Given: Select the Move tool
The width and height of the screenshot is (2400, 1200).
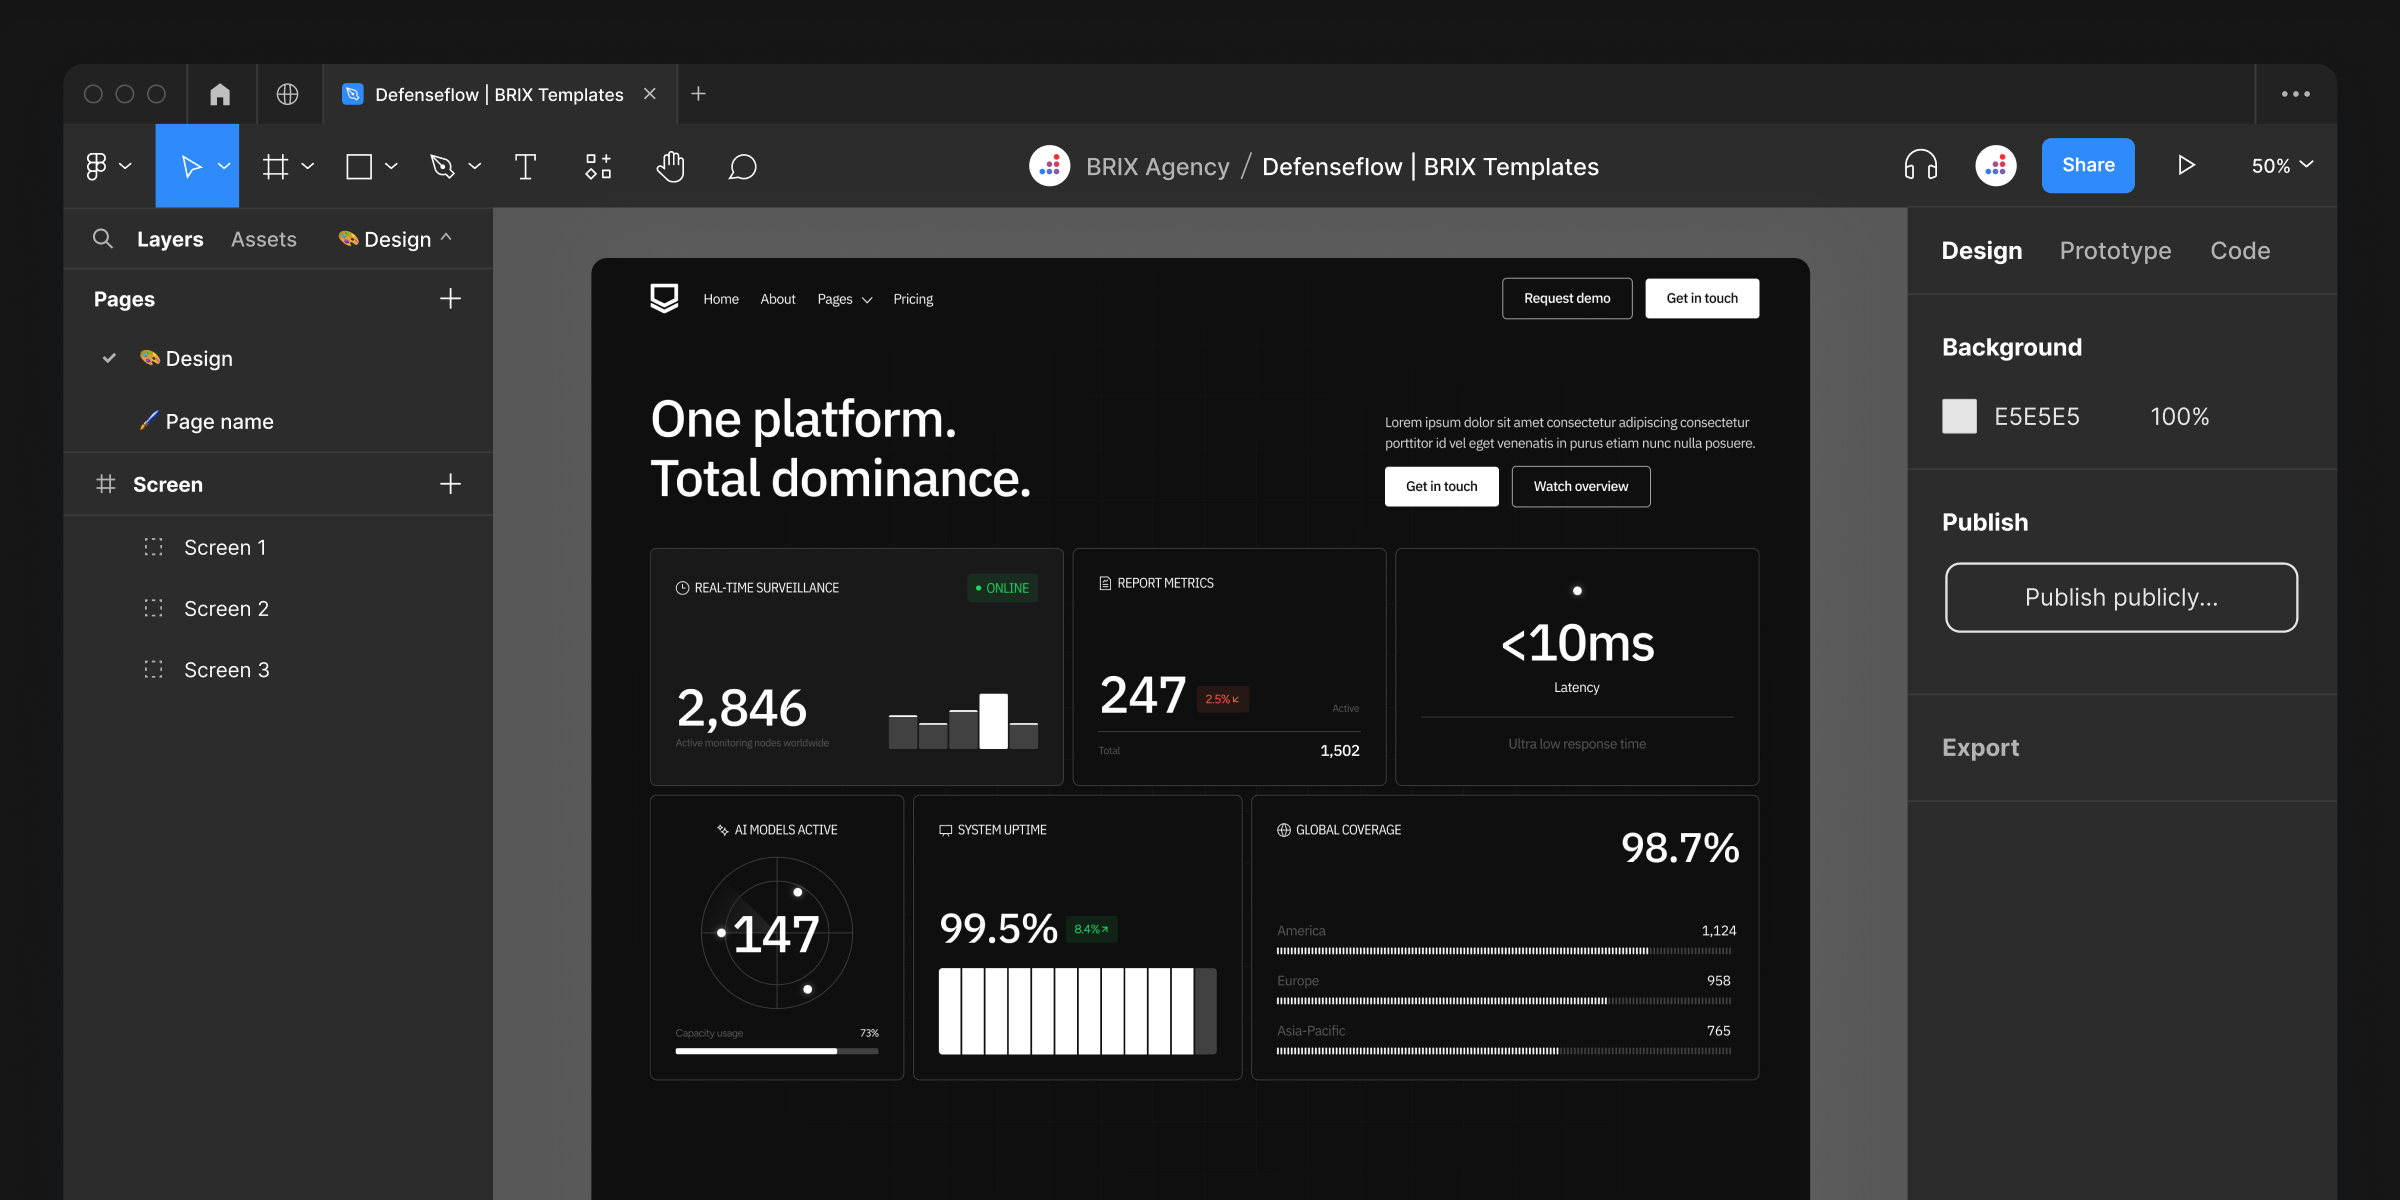Looking at the screenshot, I should pyautogui.click(x=192, y=166).
